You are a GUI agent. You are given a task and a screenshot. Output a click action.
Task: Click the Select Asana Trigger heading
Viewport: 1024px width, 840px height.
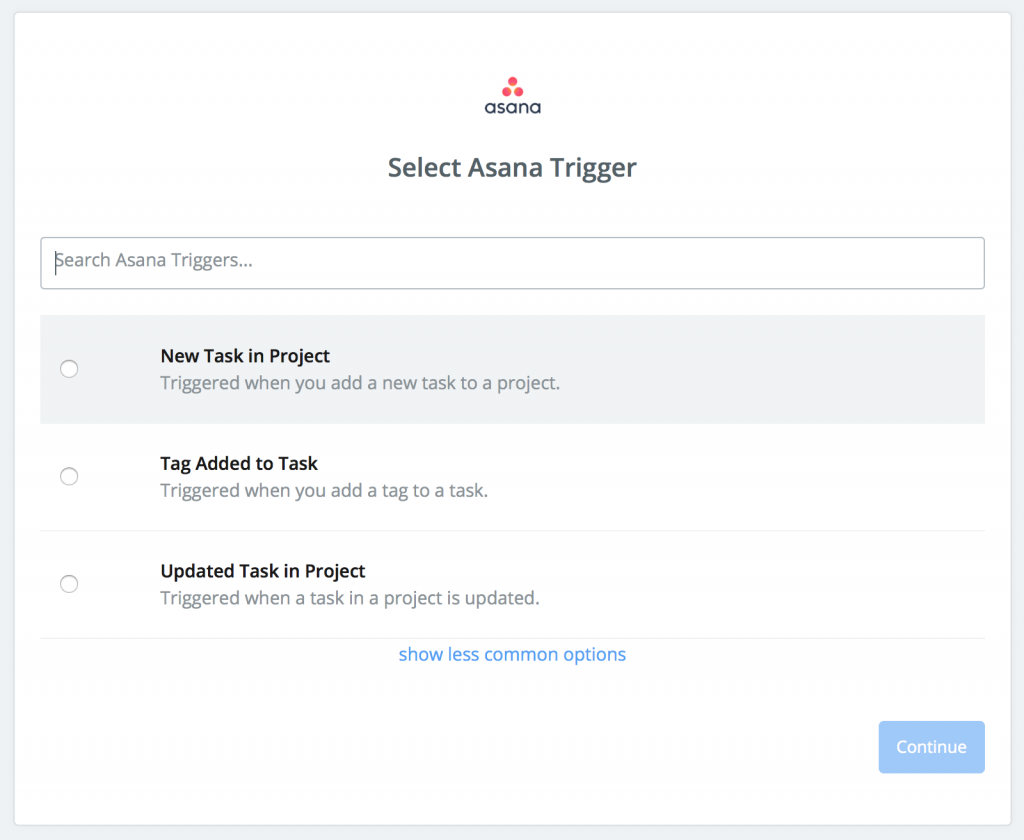513,168
